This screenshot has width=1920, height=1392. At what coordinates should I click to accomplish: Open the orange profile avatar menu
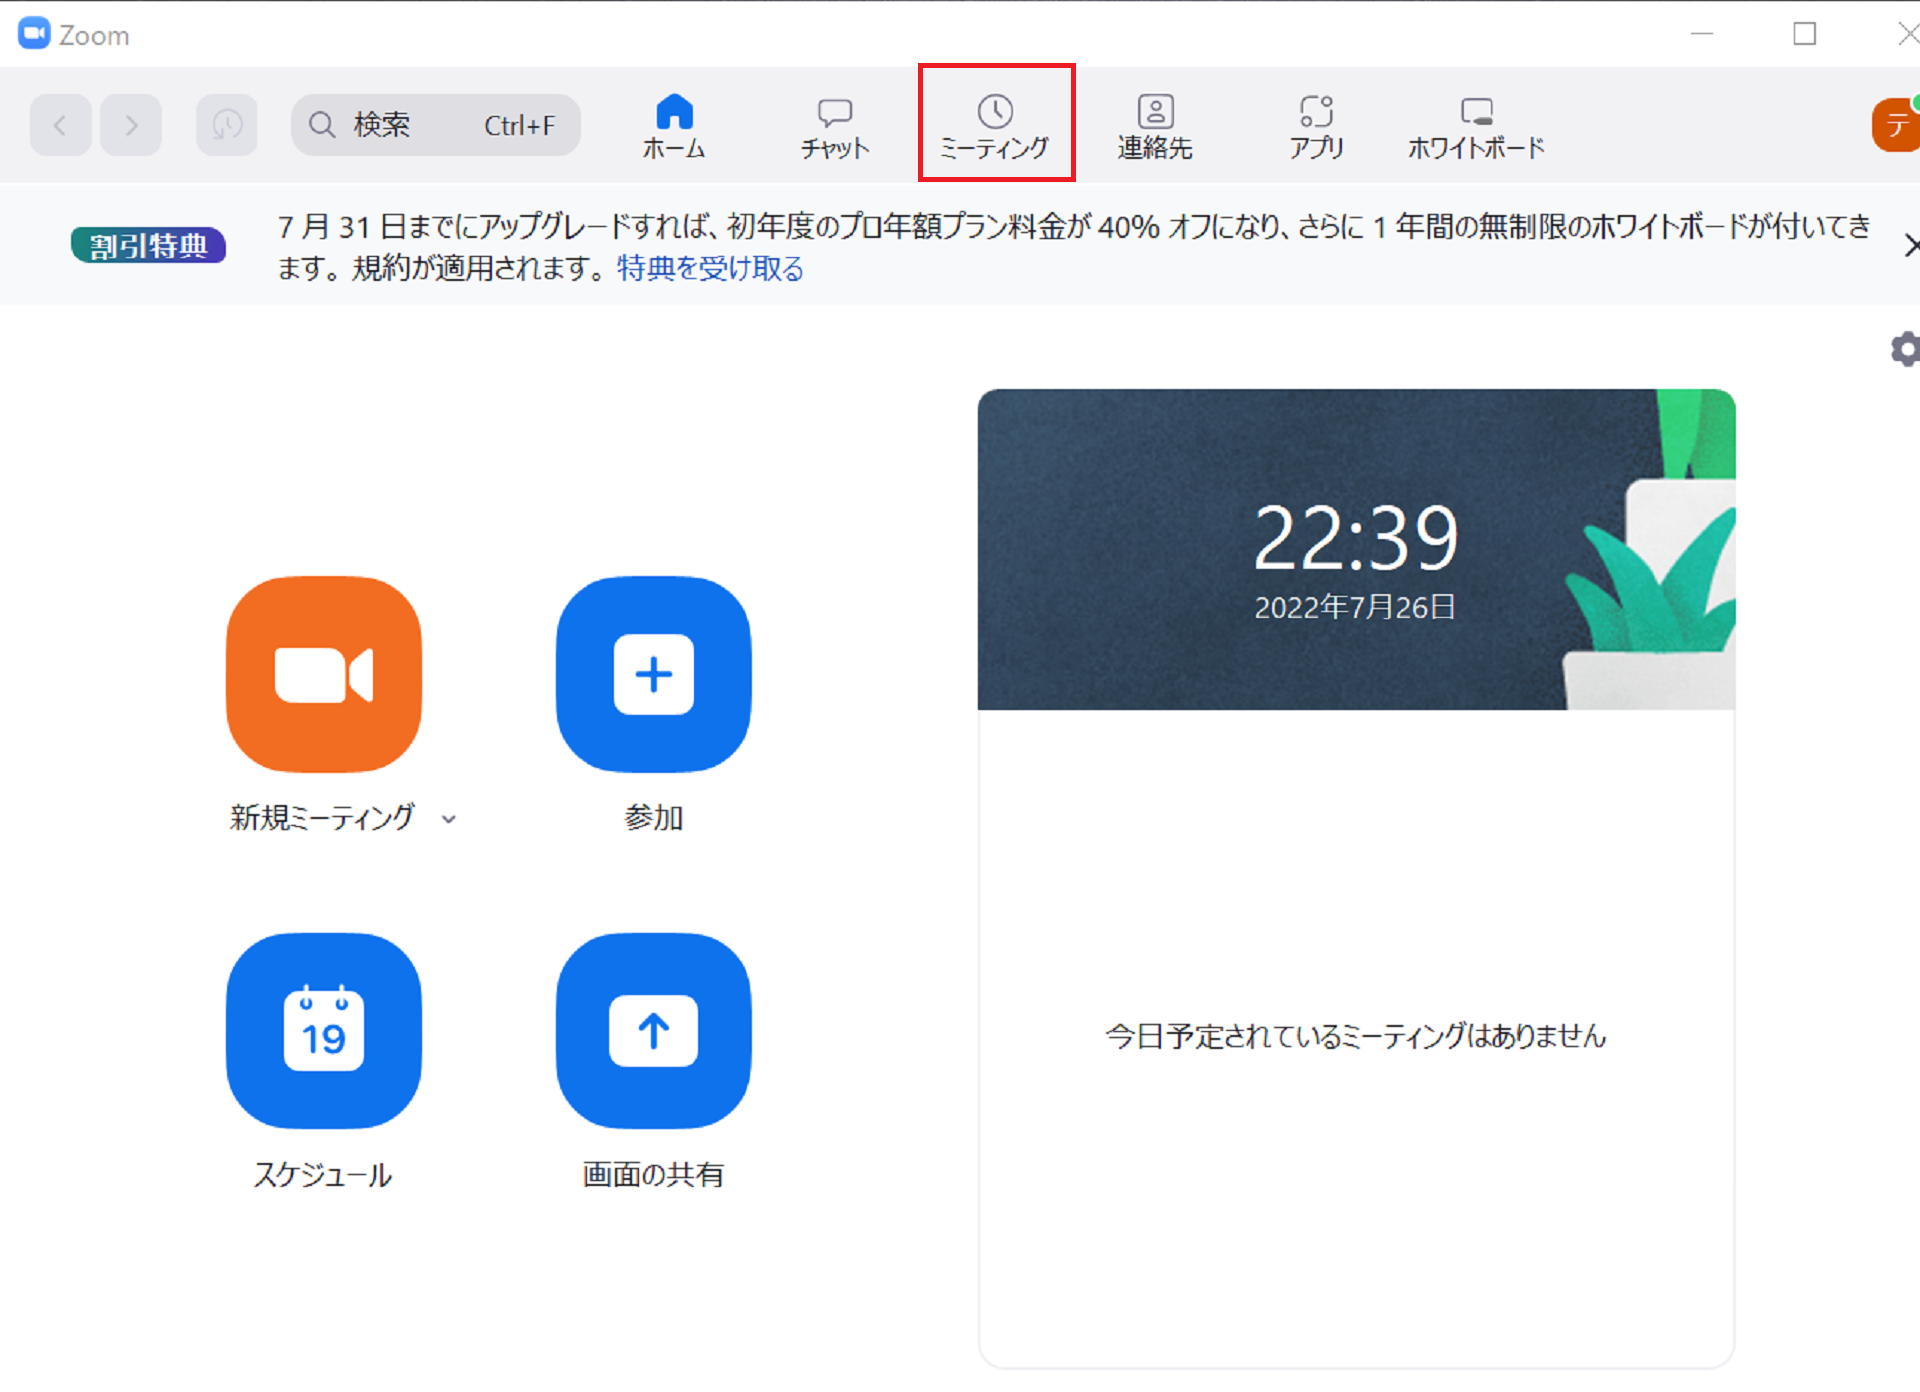[1895, 125]
